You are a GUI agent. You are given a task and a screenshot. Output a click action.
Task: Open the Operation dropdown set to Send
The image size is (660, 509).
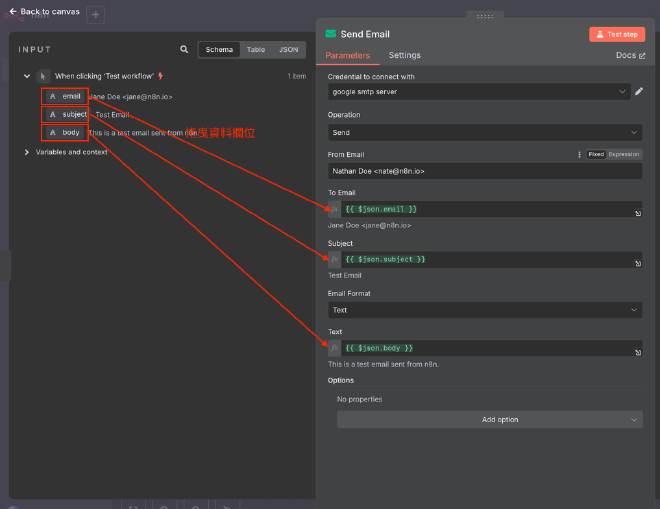(485, 132)
